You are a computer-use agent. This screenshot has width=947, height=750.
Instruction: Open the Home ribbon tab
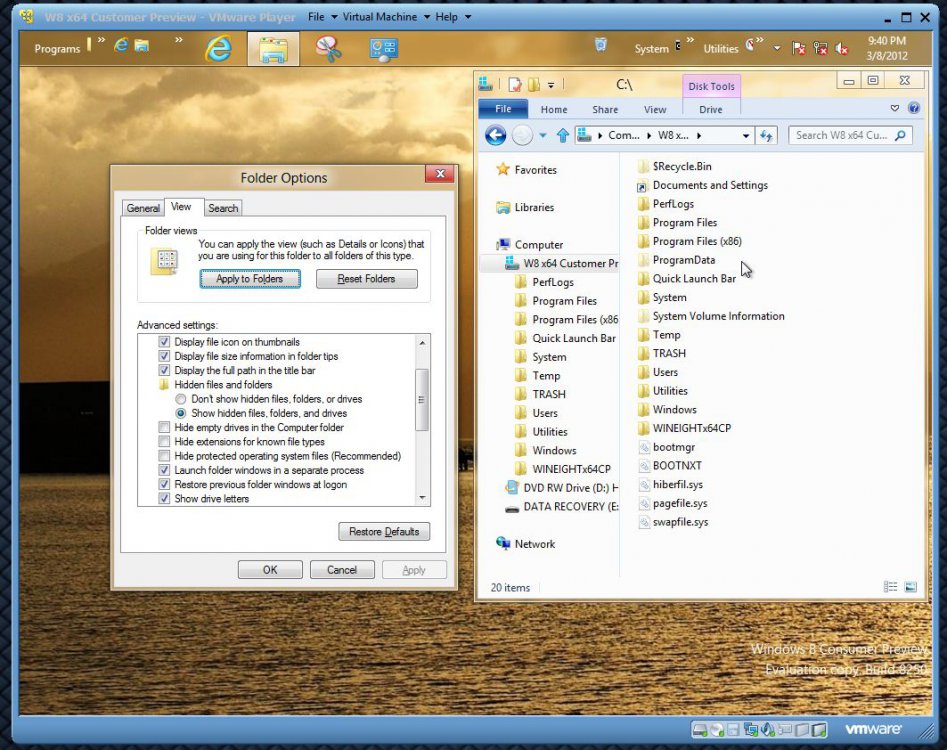click(x=554, y=109)
